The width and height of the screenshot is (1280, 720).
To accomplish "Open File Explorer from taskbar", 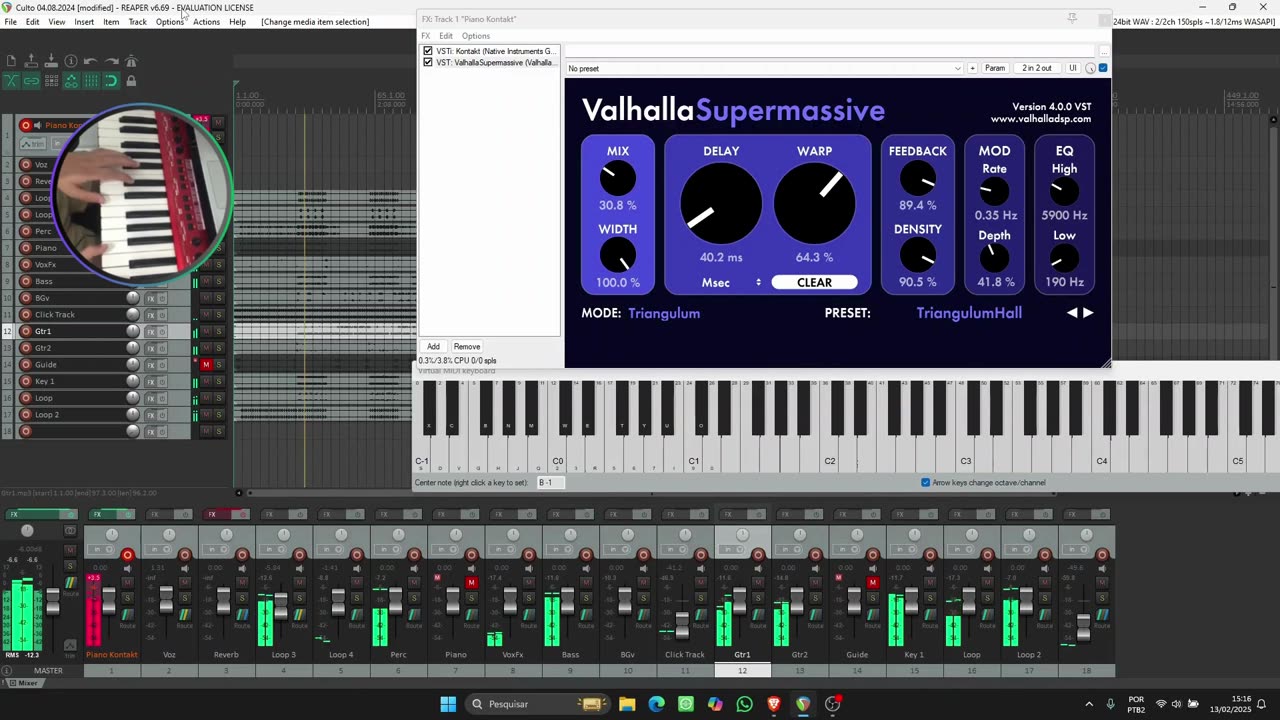I will (627, 704).
